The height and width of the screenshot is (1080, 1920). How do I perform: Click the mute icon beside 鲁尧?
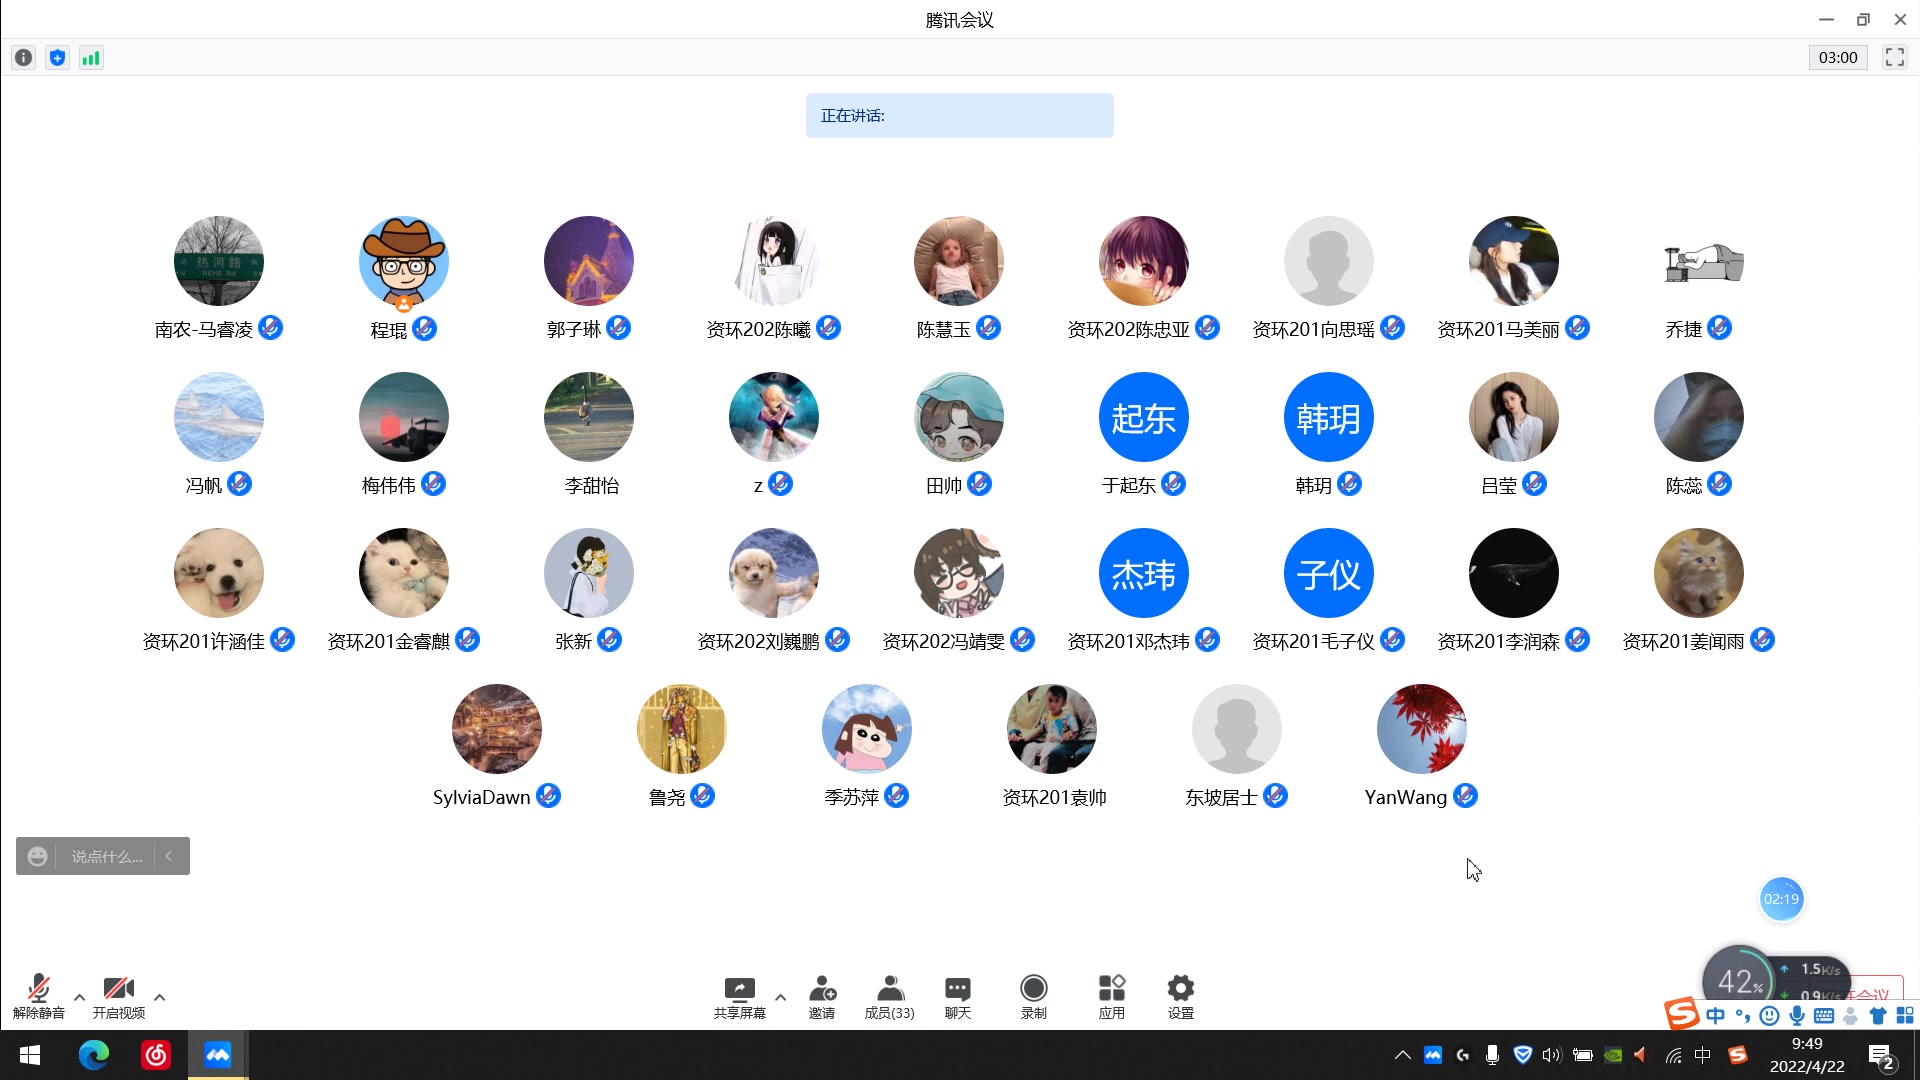(x=702, y=796)
